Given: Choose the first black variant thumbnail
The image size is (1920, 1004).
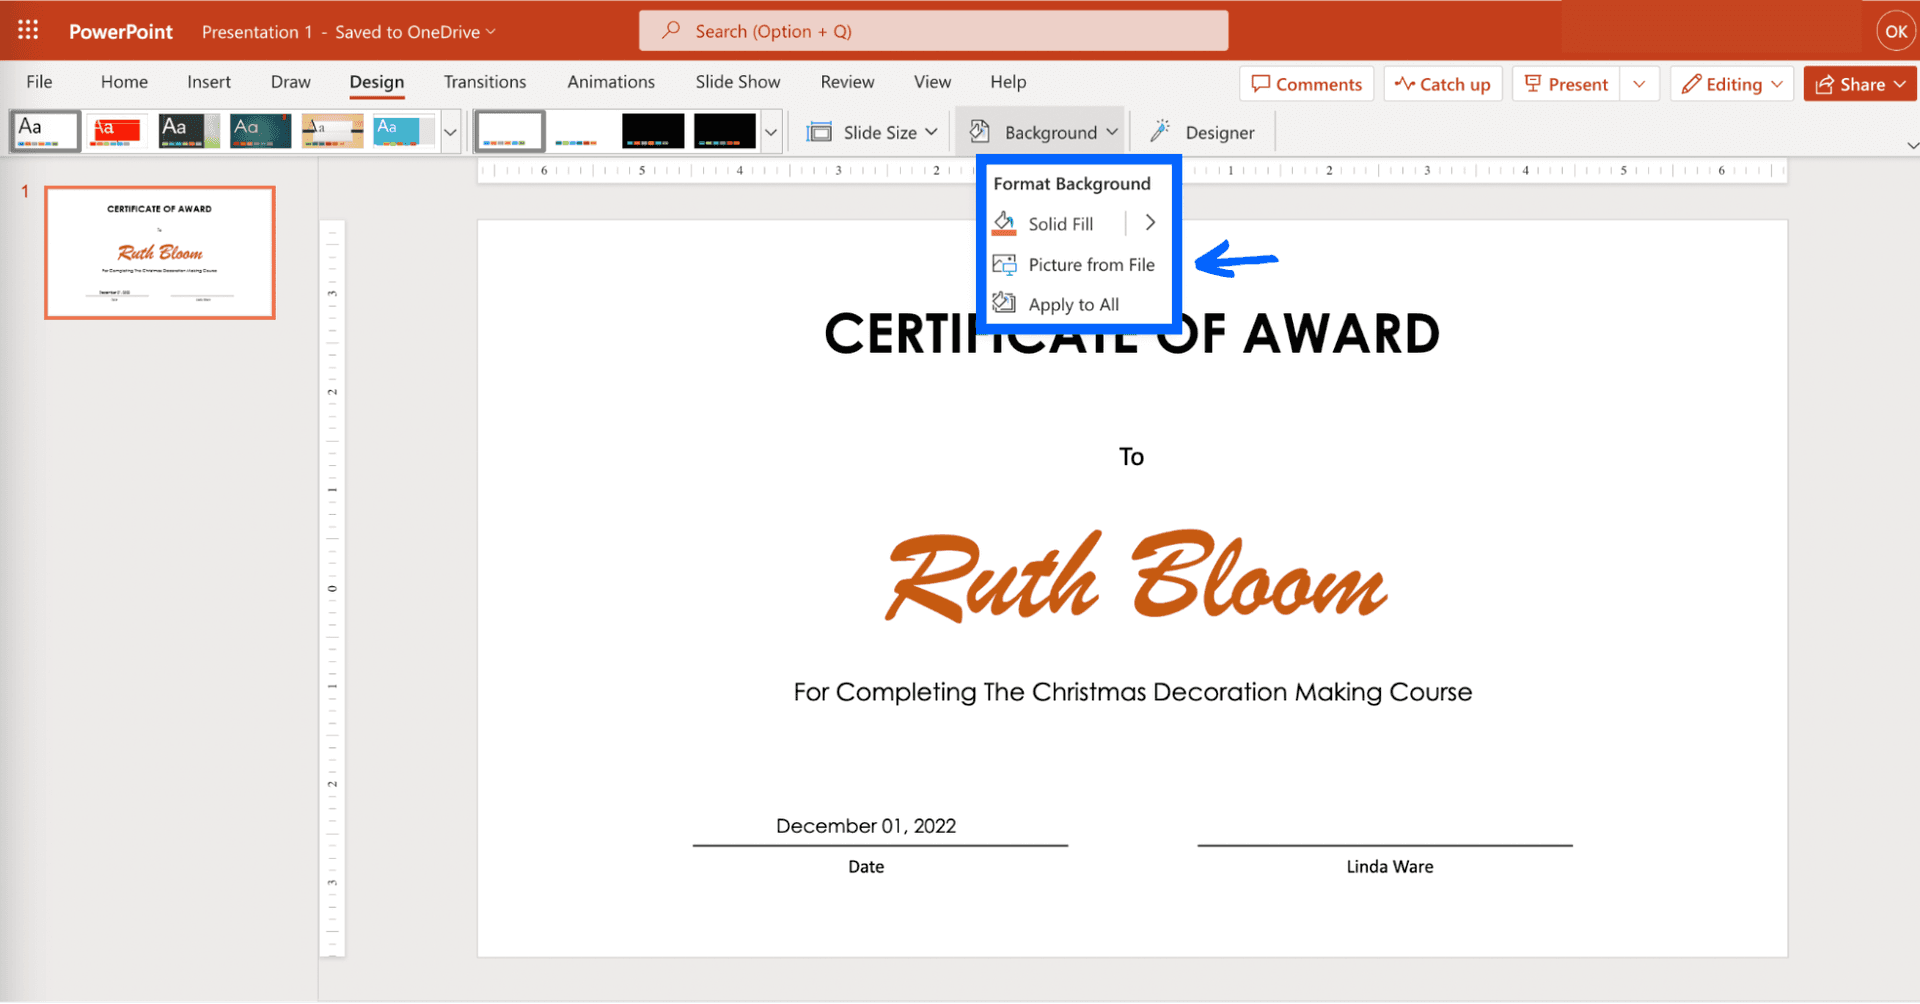Looking at the screenshot, I should point(653,131).
